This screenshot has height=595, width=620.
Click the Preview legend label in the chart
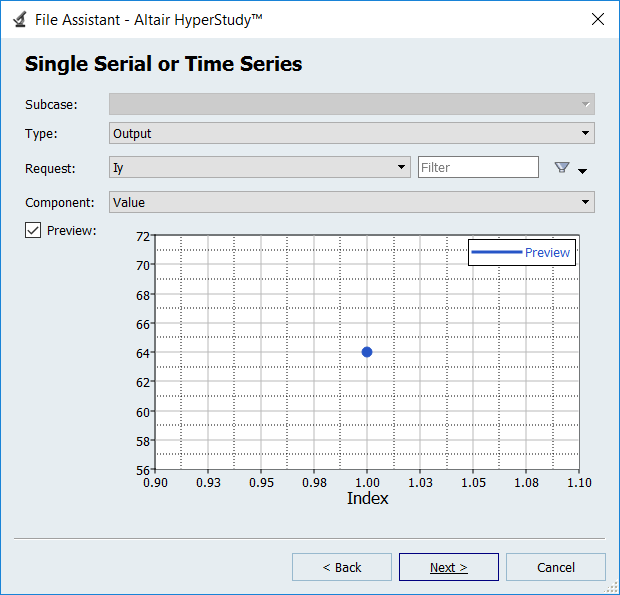[547, 252]
